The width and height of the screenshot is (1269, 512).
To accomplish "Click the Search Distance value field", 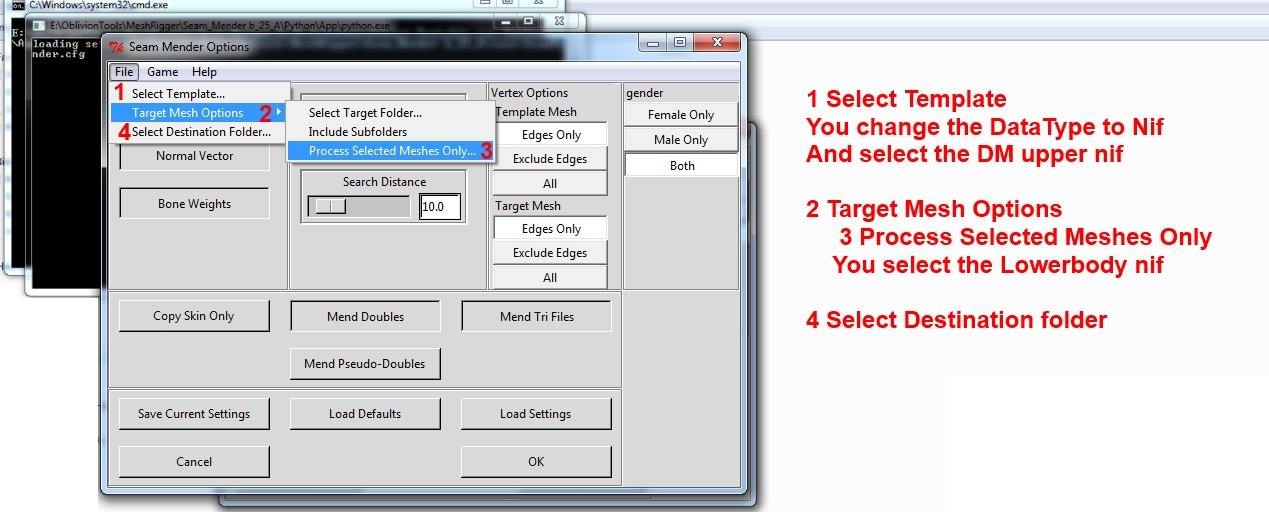I will click(x=440, y=207).
